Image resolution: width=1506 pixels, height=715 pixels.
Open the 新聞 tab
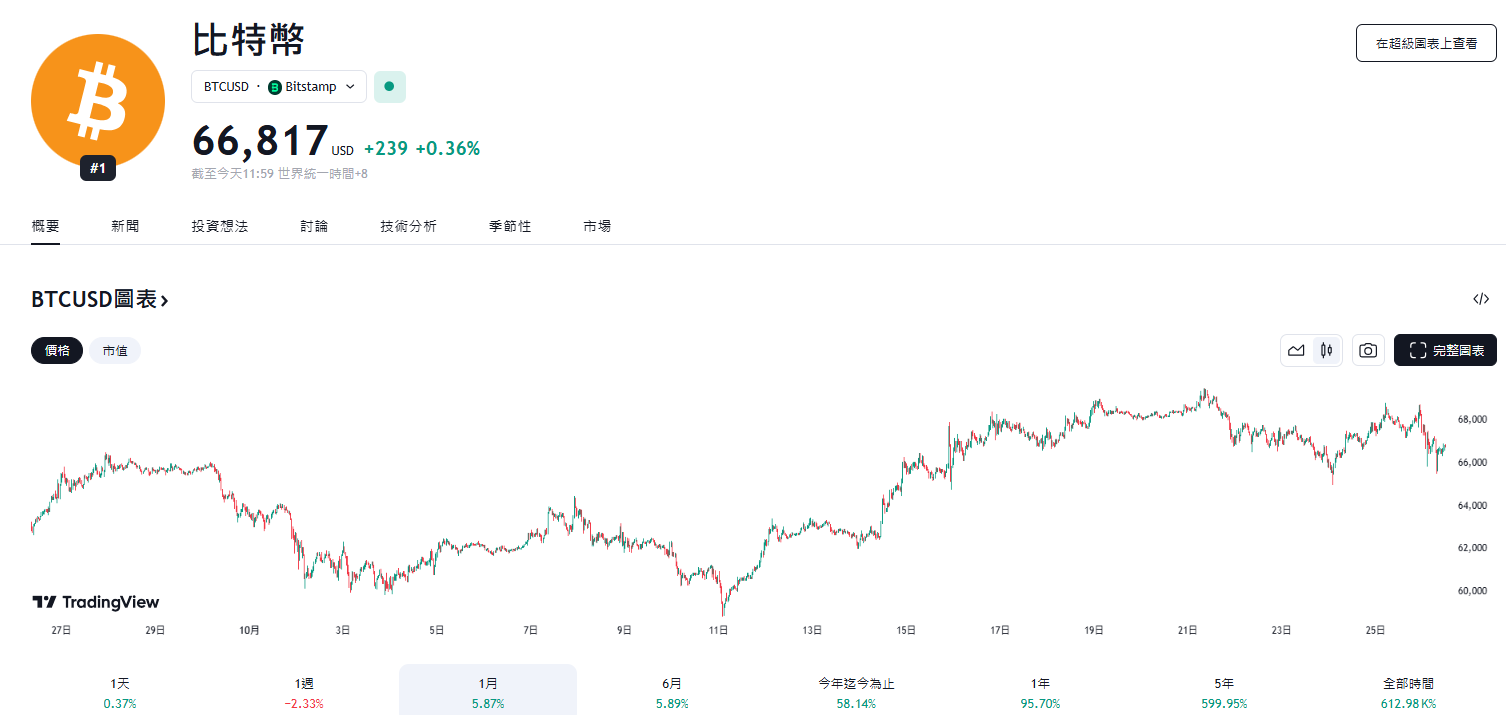click(125, 226)
